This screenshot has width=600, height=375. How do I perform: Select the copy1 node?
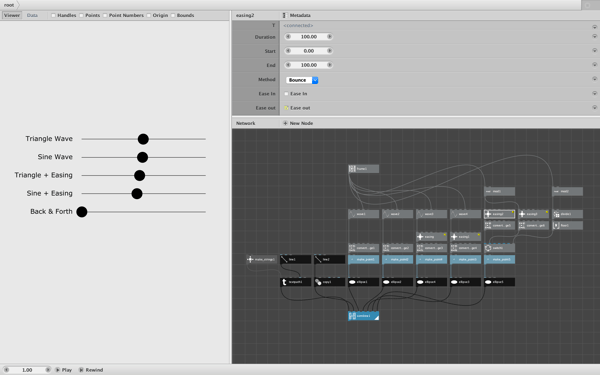[x=329, y=282]
